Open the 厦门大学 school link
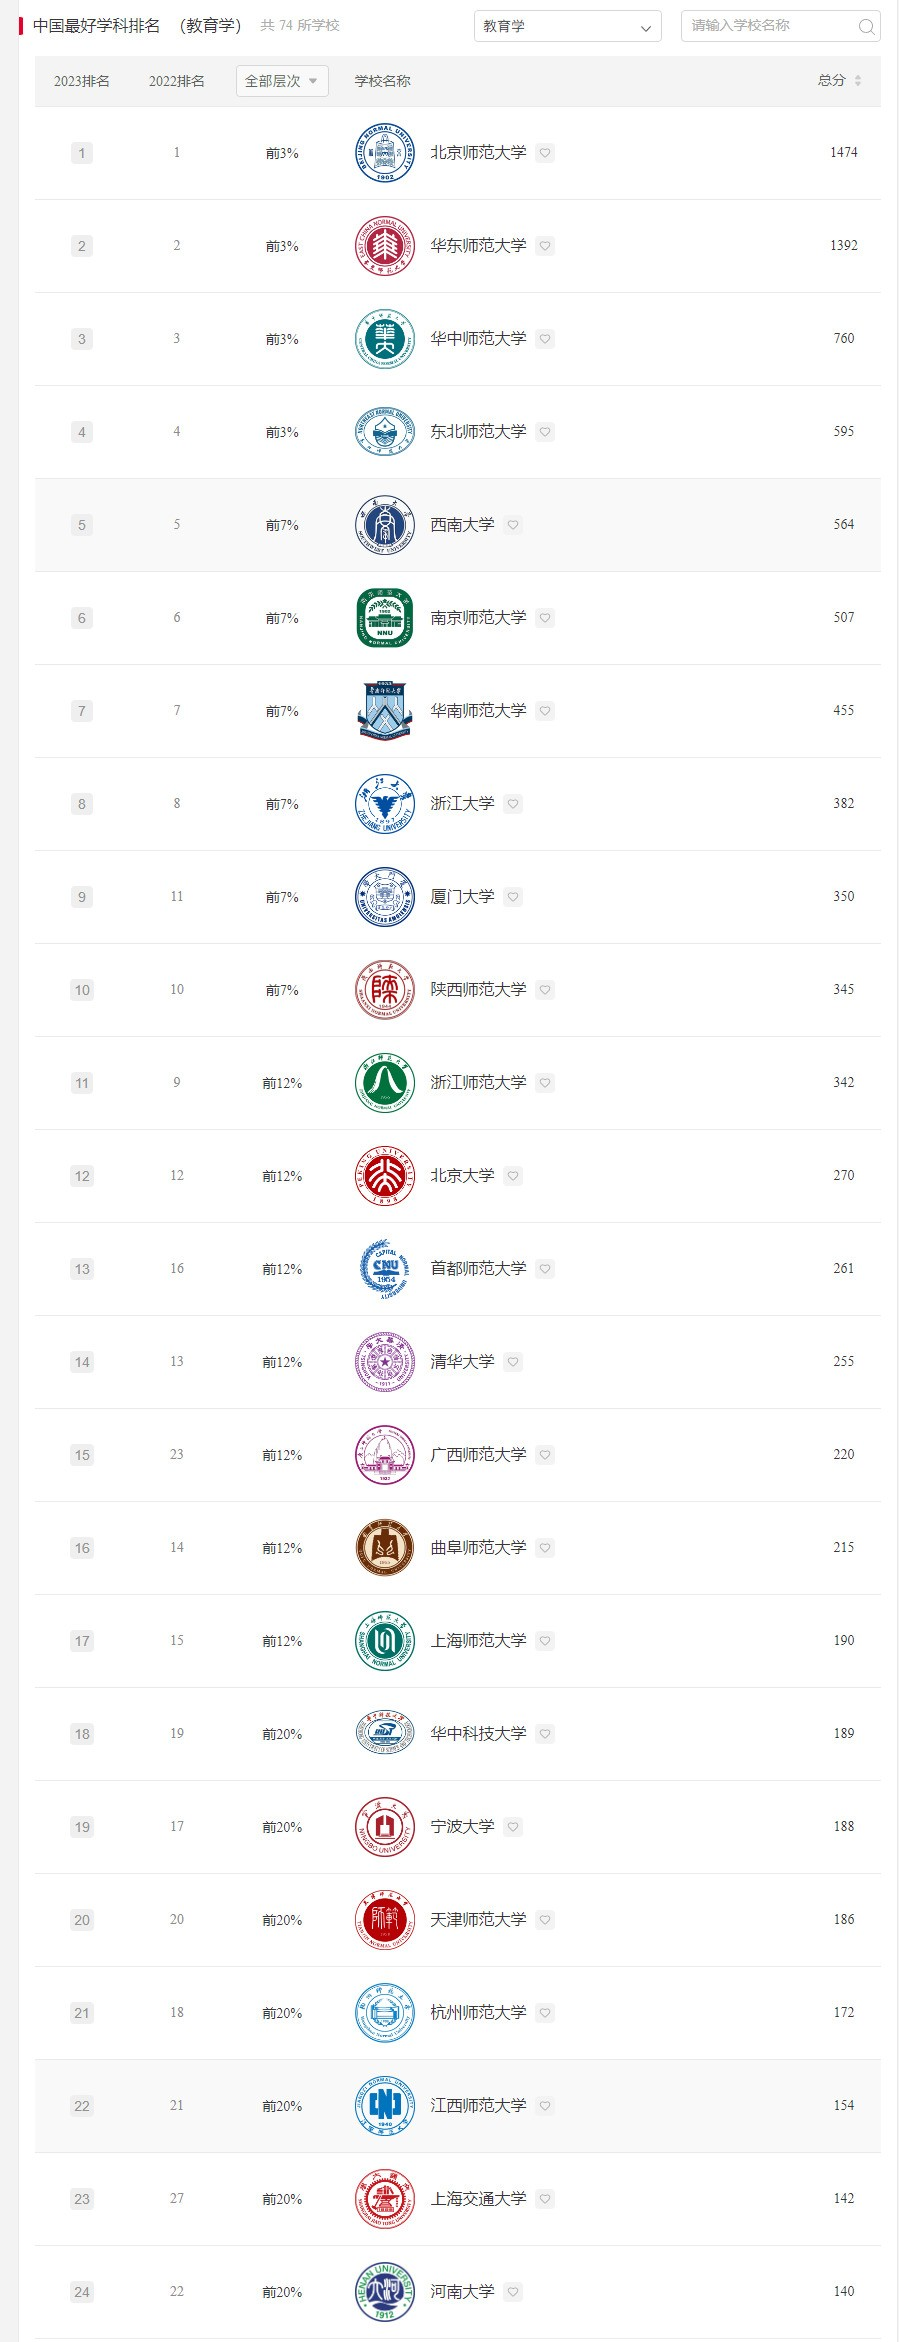This screenshot has height=2342, width=899. coord(462,897)
